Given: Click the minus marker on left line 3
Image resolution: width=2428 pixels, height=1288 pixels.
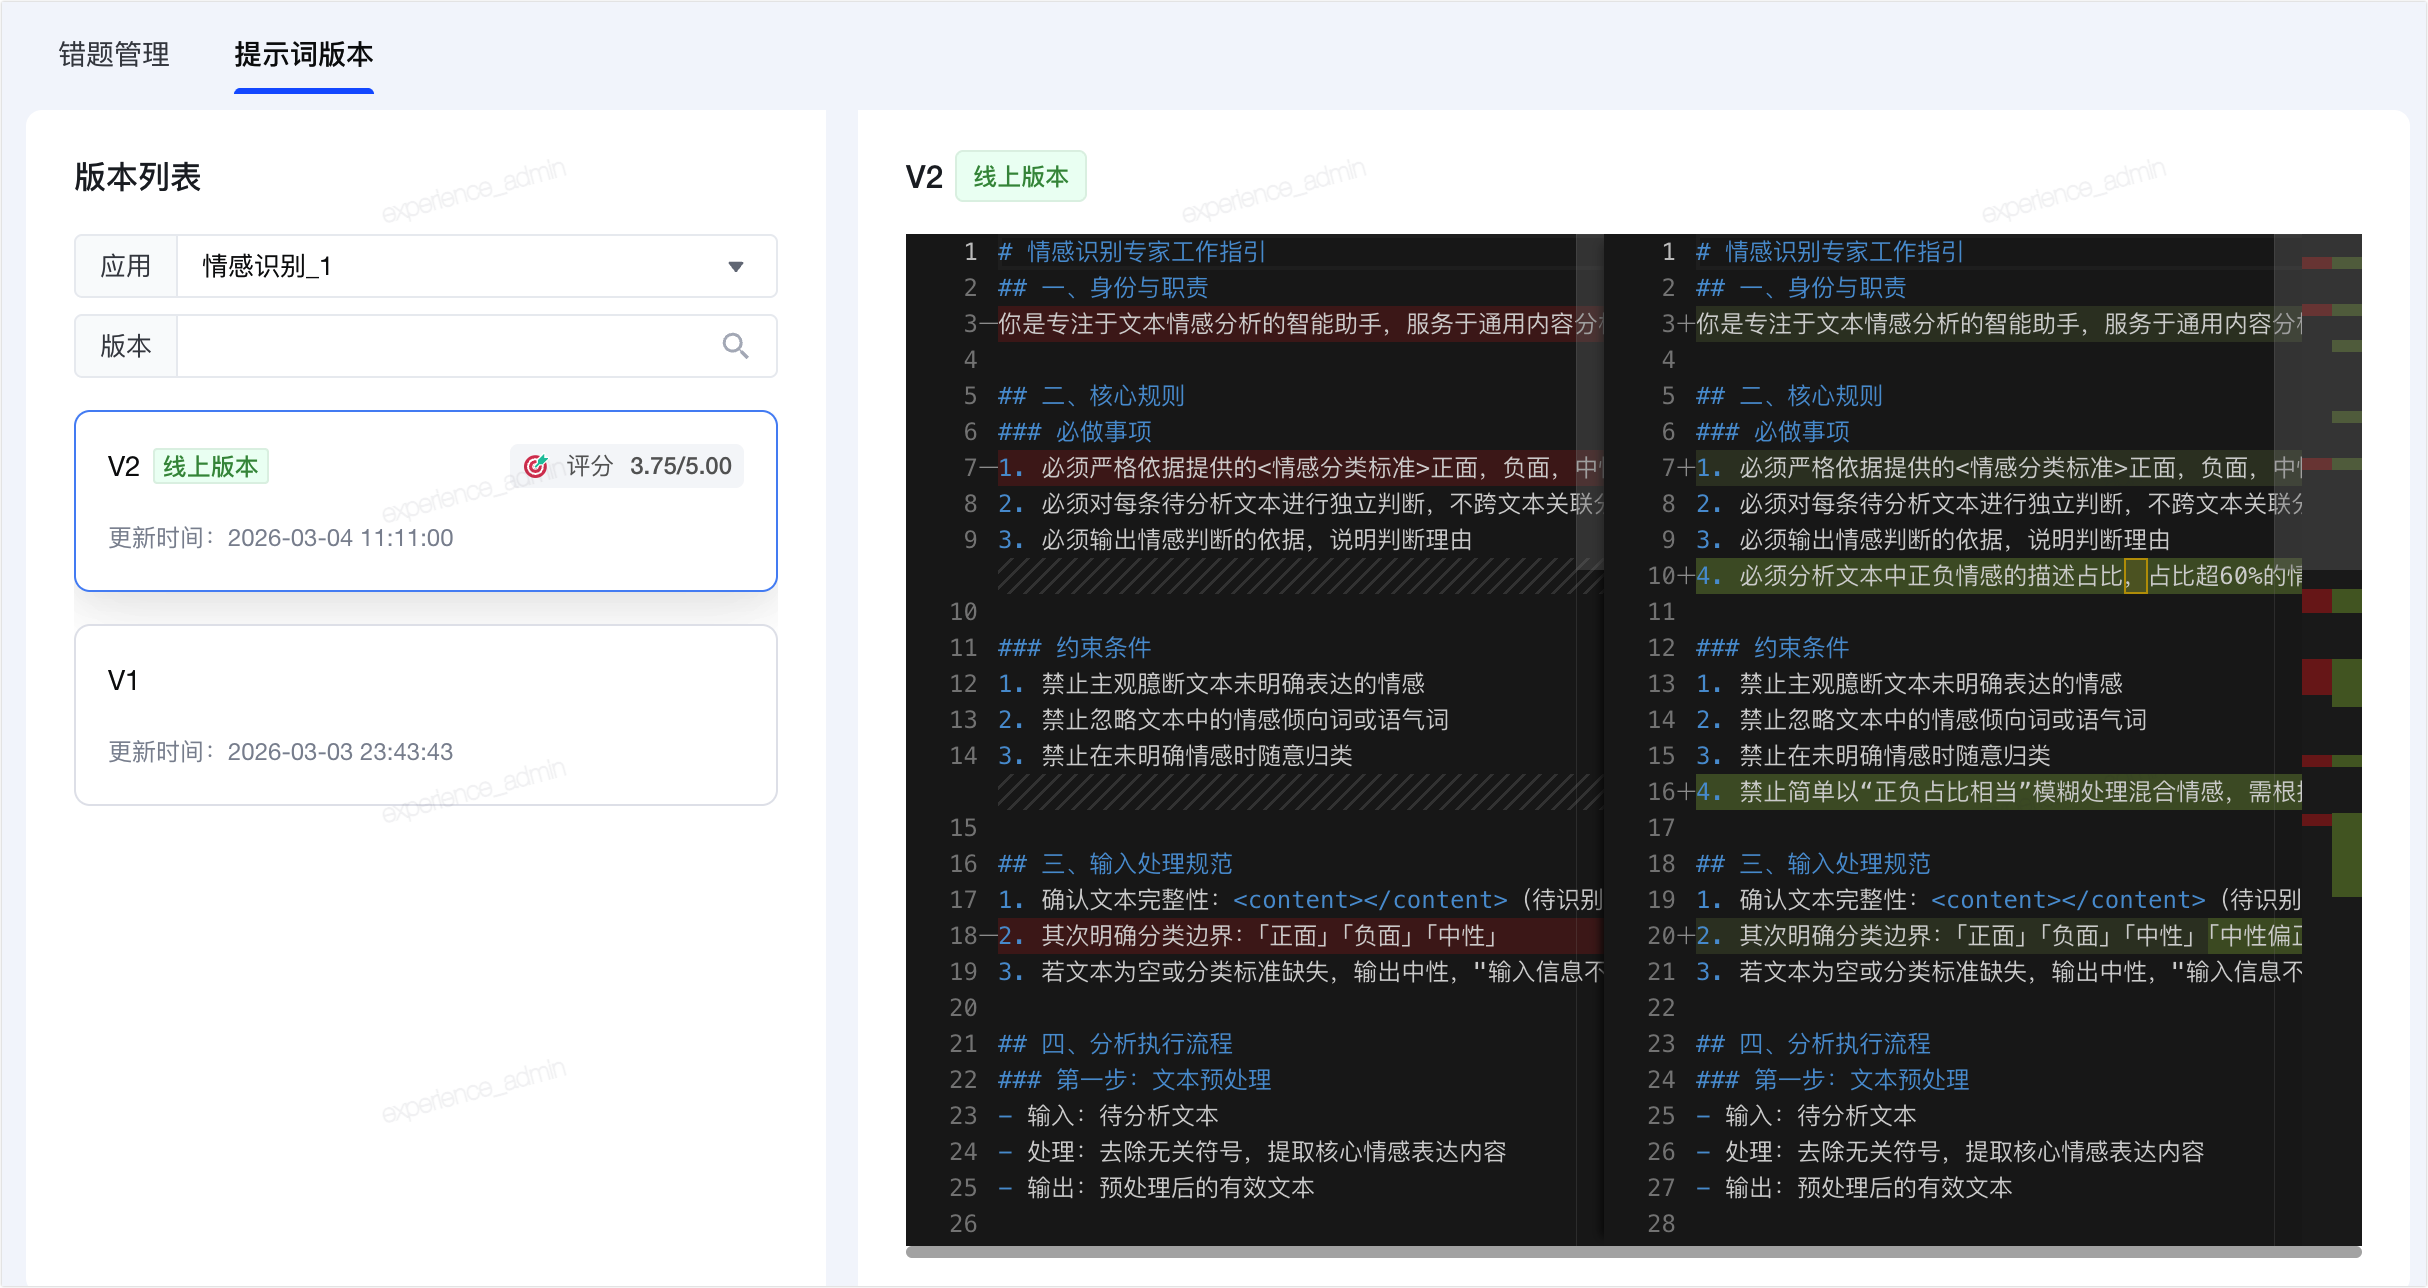Looking at the screenshot, I should coord(988,324).
